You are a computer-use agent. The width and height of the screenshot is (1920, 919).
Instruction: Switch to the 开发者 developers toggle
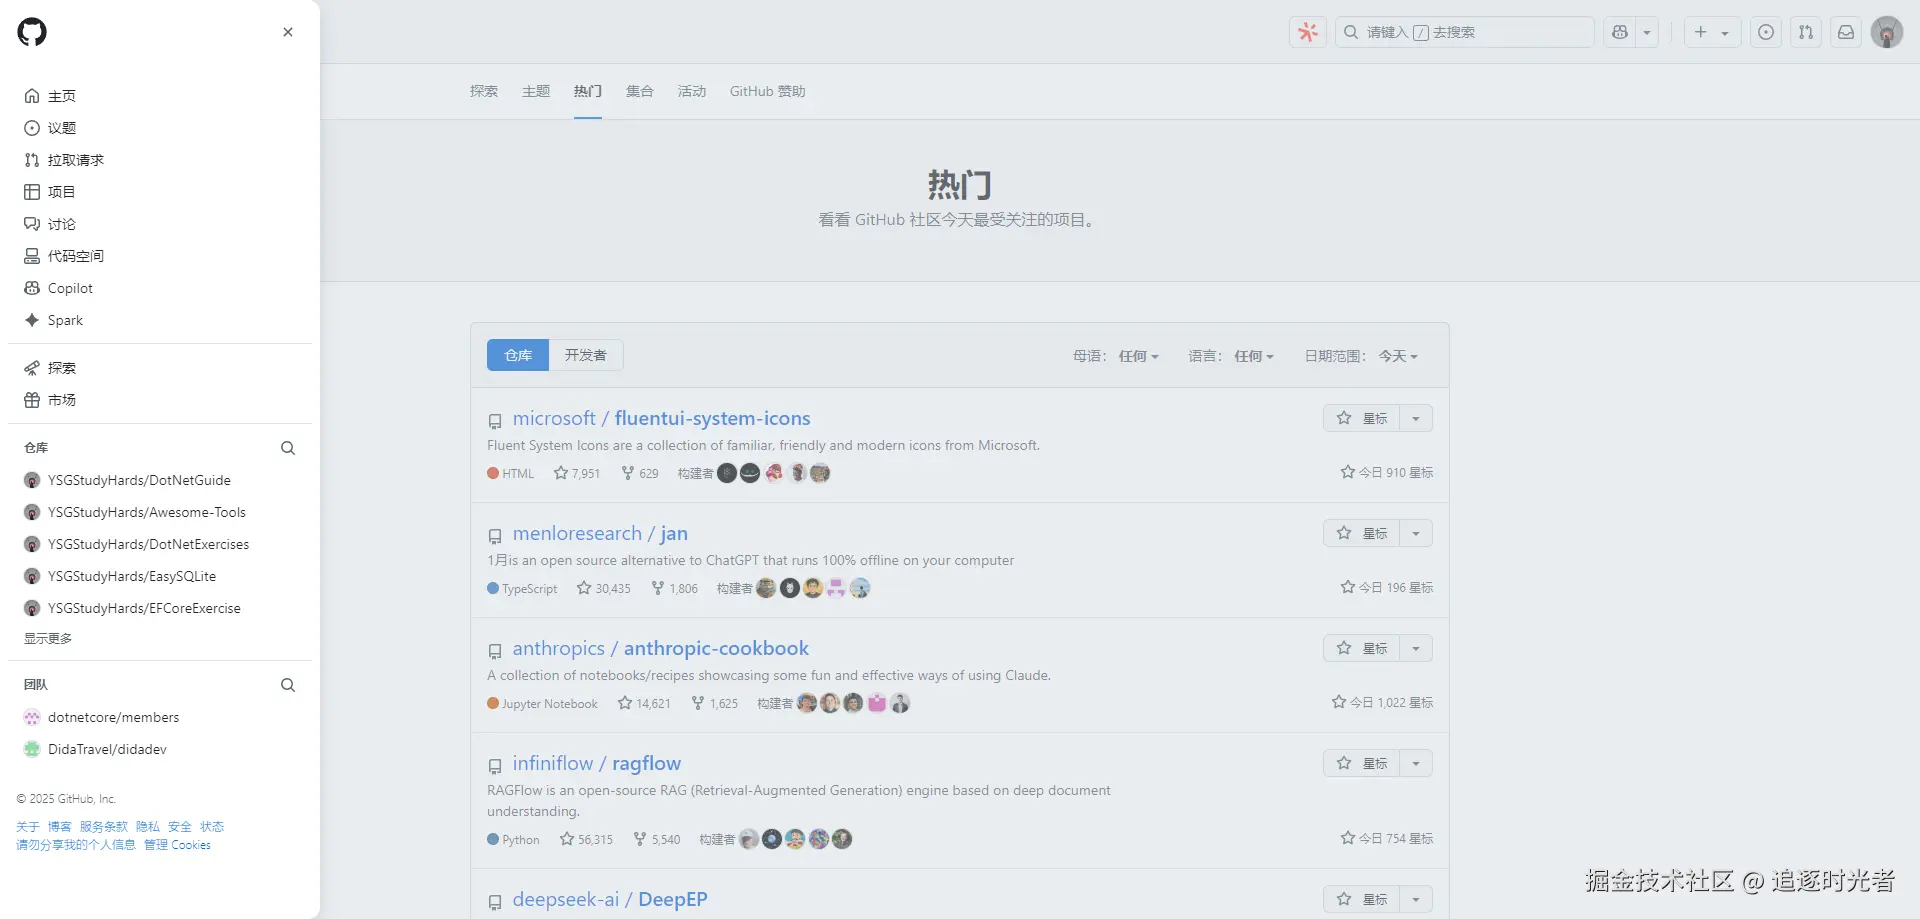point(586,355)
